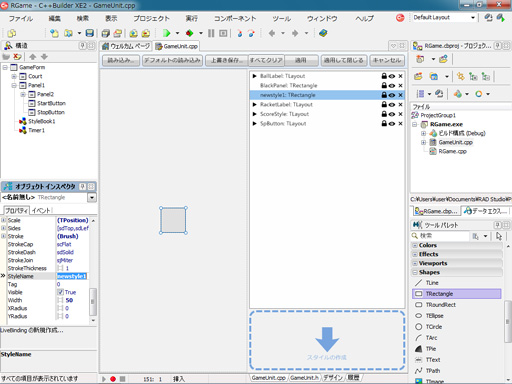Image resolution: width=512 pixels, height=384 pixels.
Task: Click the Save disk icon in toolbar
Action: click(x=89, y=33)
